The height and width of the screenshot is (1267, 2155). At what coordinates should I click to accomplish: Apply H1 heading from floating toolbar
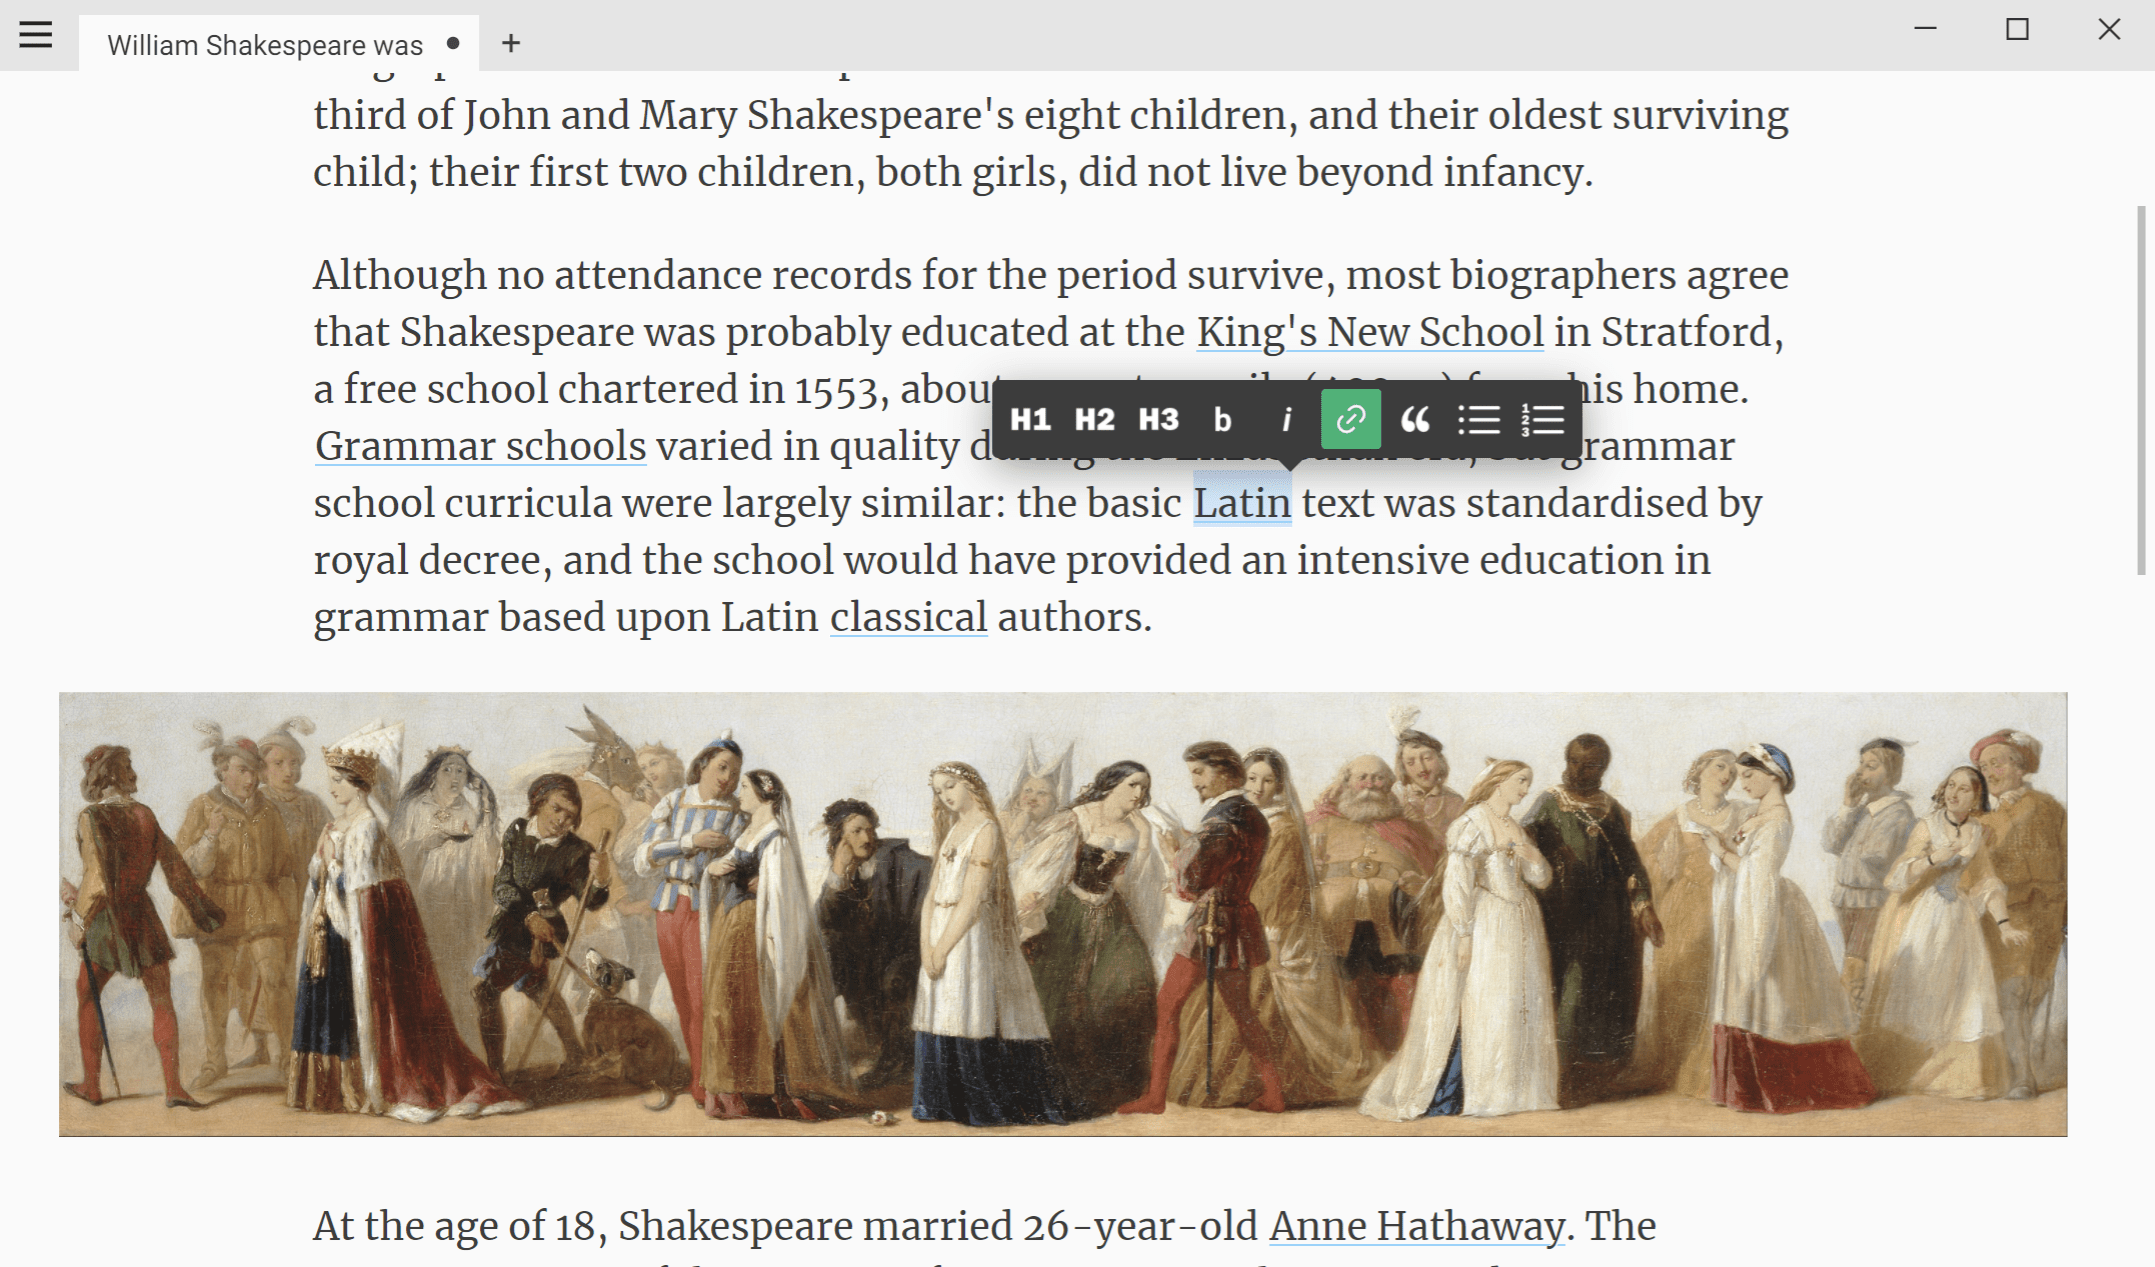[x=1030, y=419]
